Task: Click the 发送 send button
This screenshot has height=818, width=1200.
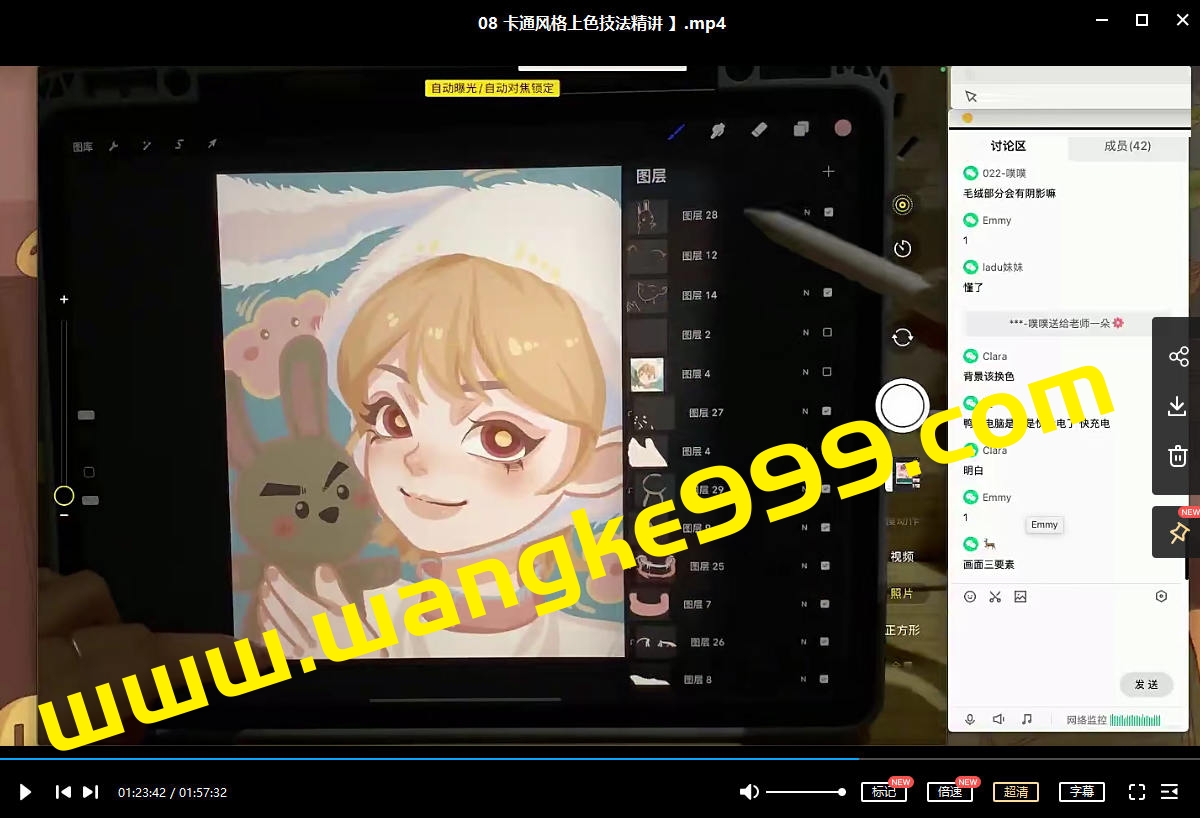Action: [x=1146, y=685]
